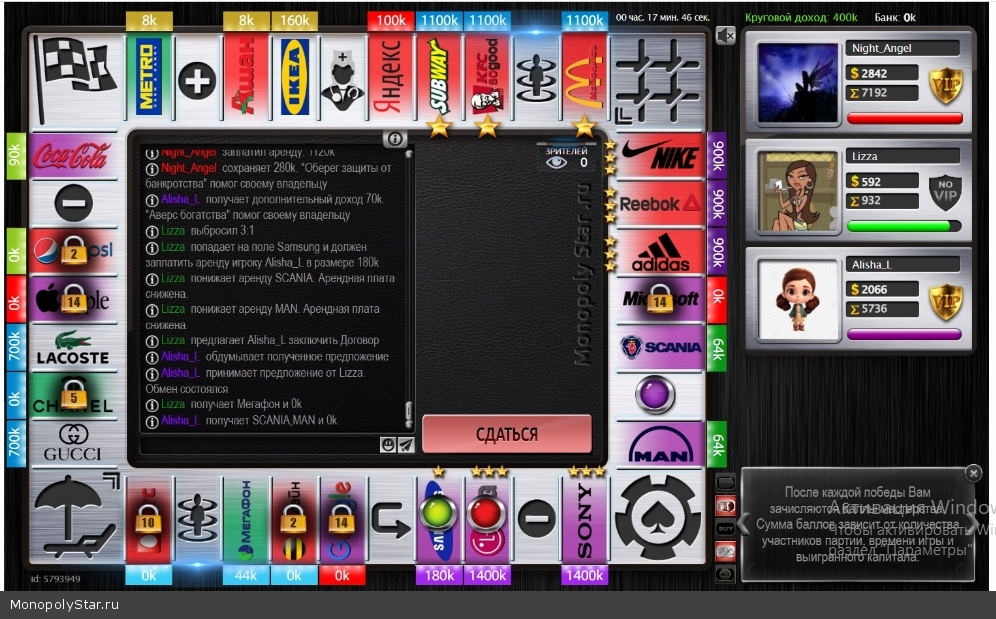Viewport: 996px width, 619px height.
Task: Select the locked Microsoft property cell
Action: point(661,299)
